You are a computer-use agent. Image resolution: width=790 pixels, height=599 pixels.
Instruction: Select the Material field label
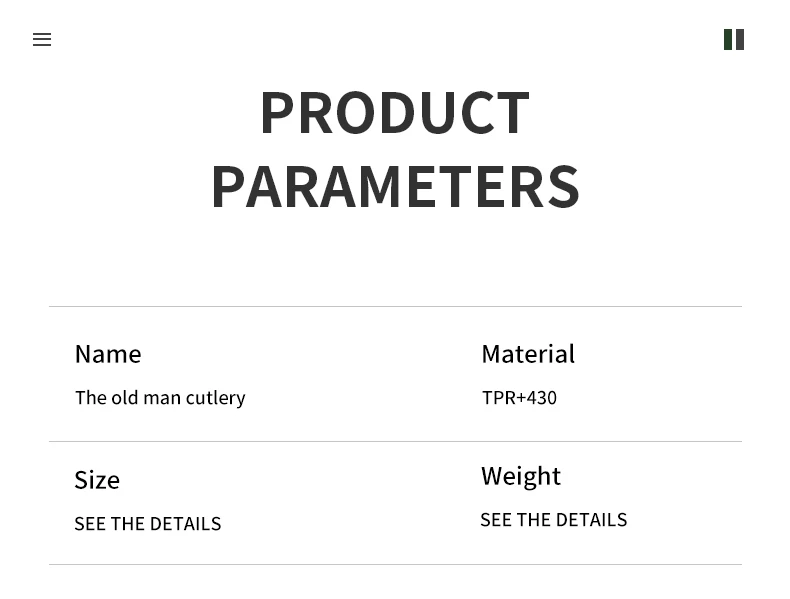[x=527, y=354]
